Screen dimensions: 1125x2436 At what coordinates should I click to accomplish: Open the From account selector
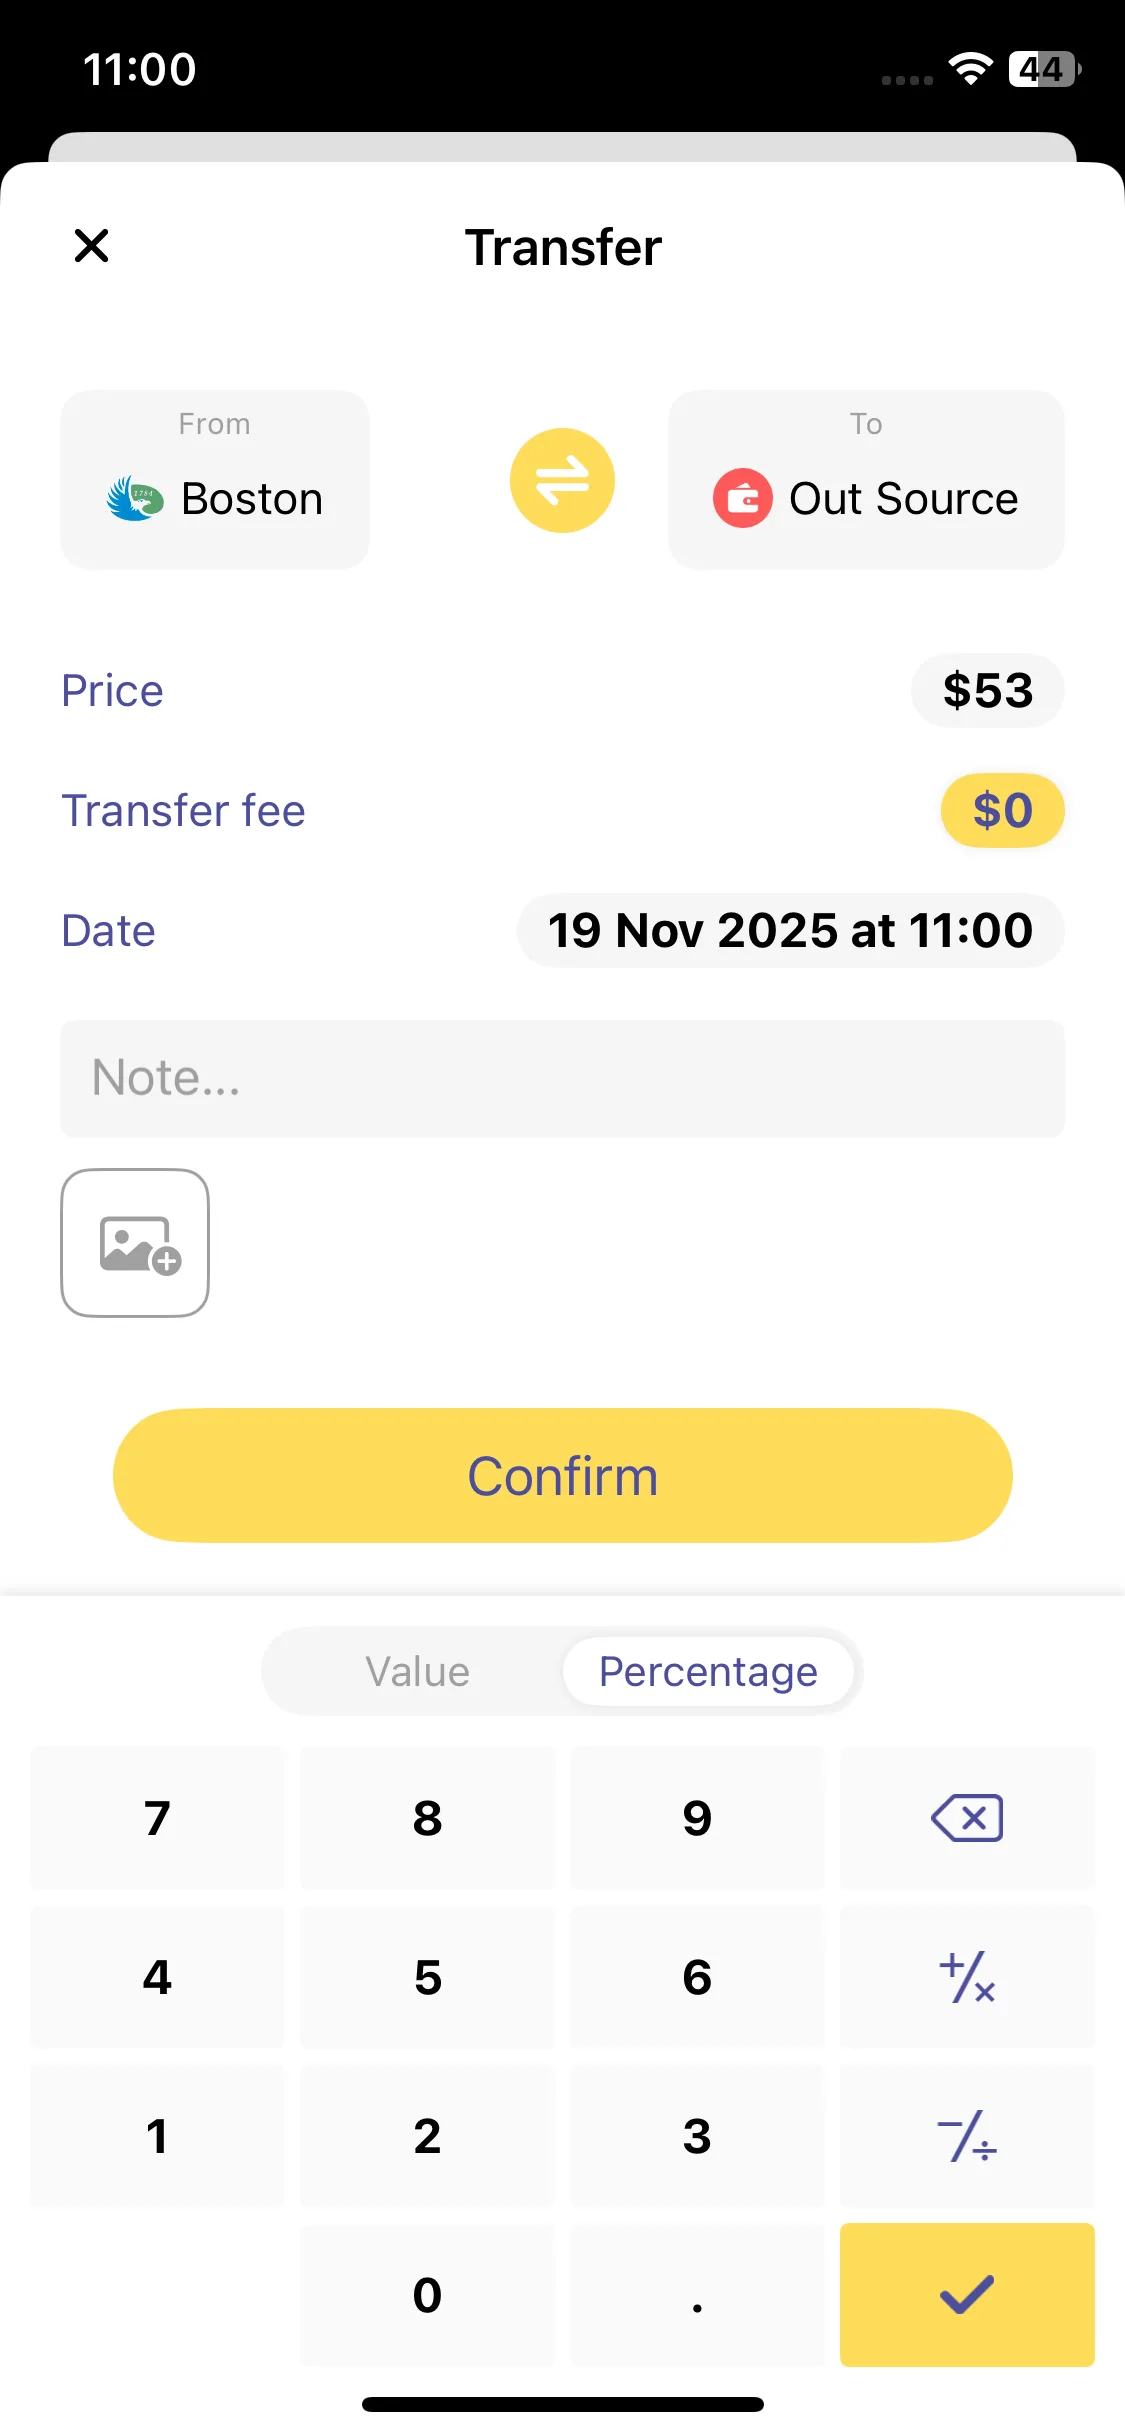(x=215, y=480)
